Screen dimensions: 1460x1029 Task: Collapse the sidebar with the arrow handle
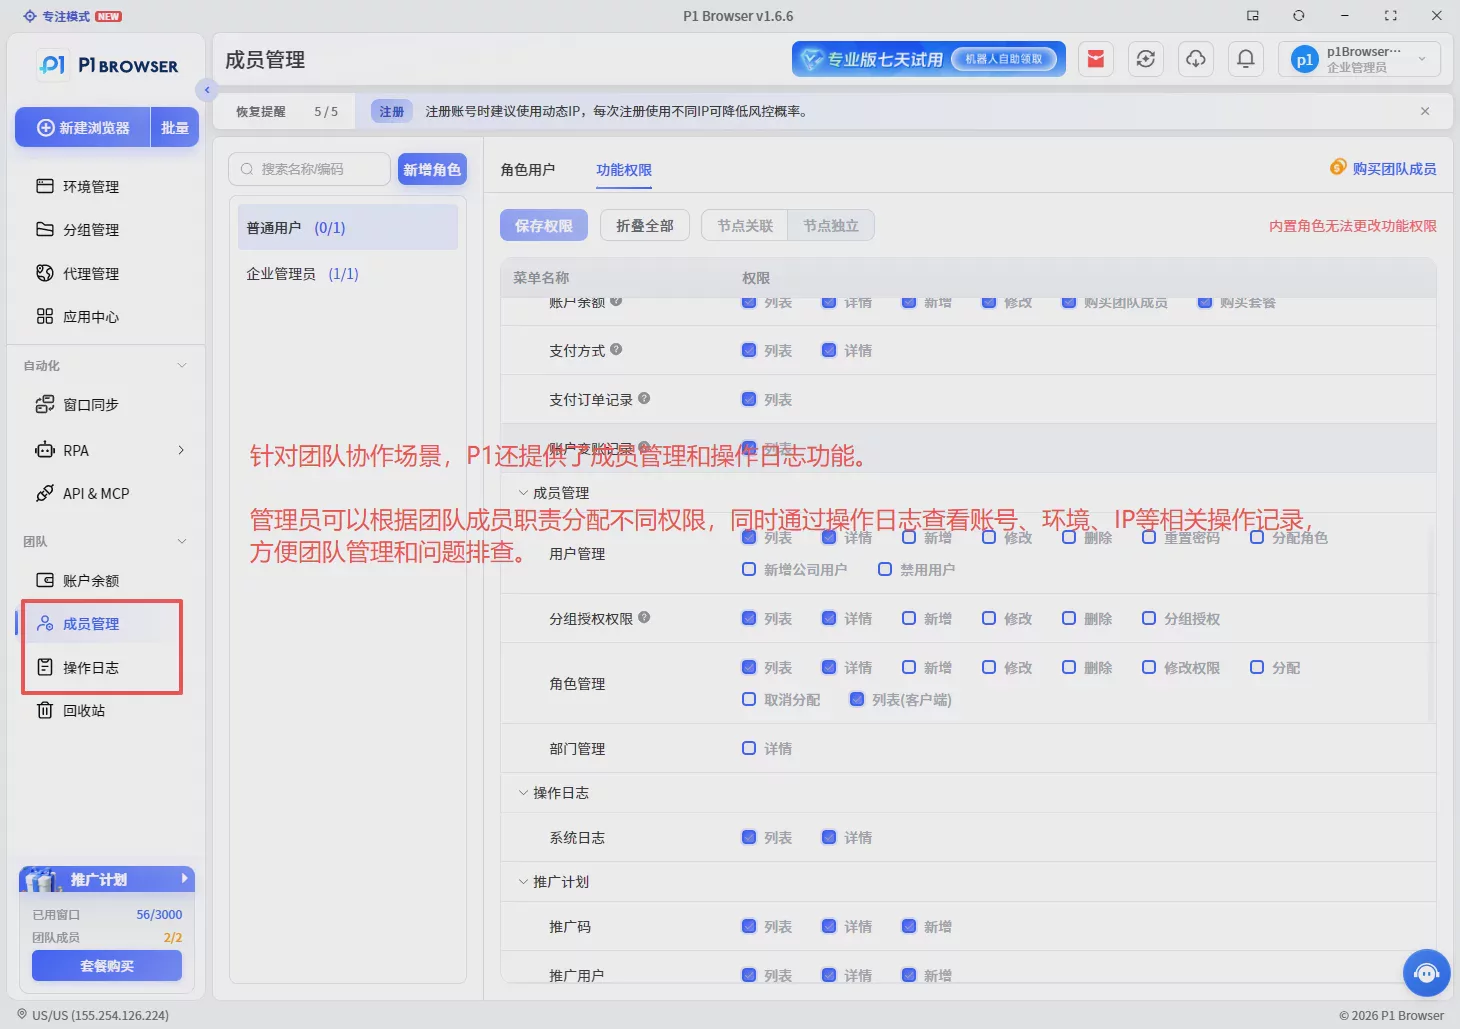206,90
